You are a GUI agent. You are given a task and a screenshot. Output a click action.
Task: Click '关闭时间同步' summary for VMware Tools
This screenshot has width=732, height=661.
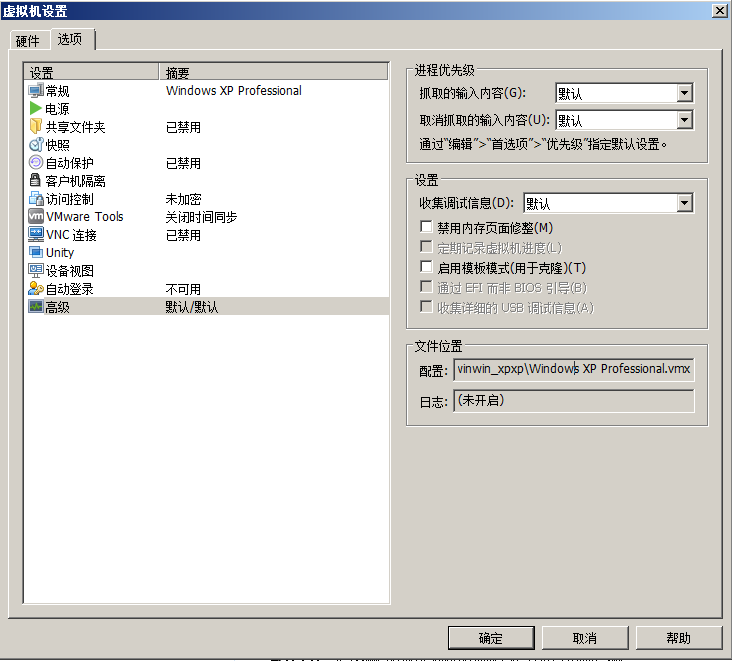point(201,217)
